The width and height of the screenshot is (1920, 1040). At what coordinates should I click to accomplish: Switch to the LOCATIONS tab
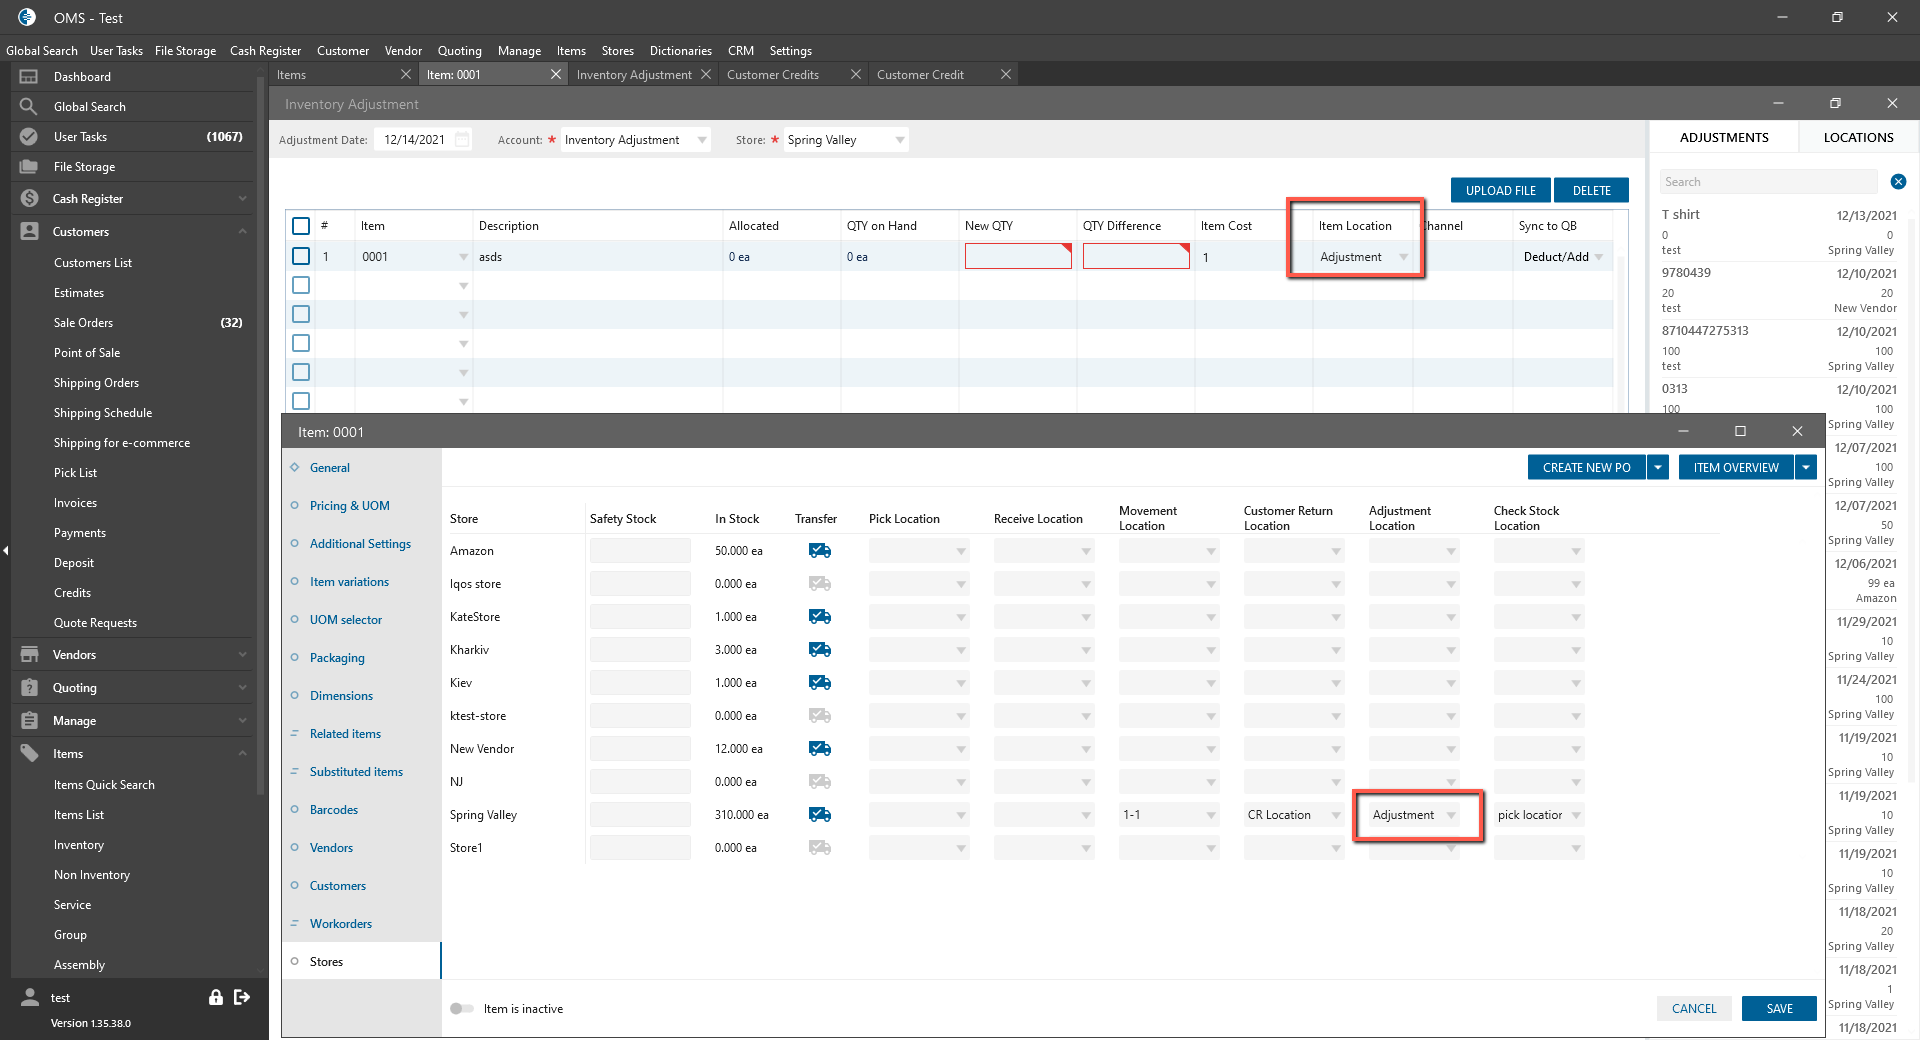click(x=1858, y=137)
